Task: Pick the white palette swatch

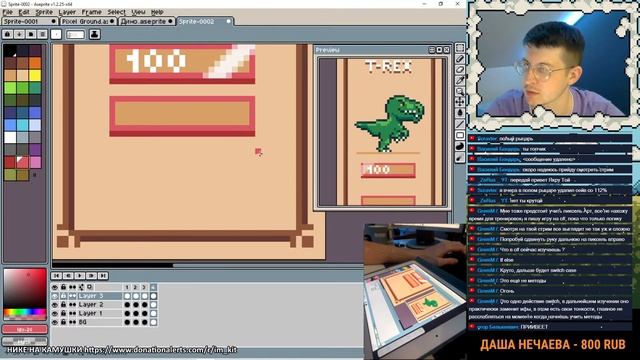Action: tap(10, 137)
